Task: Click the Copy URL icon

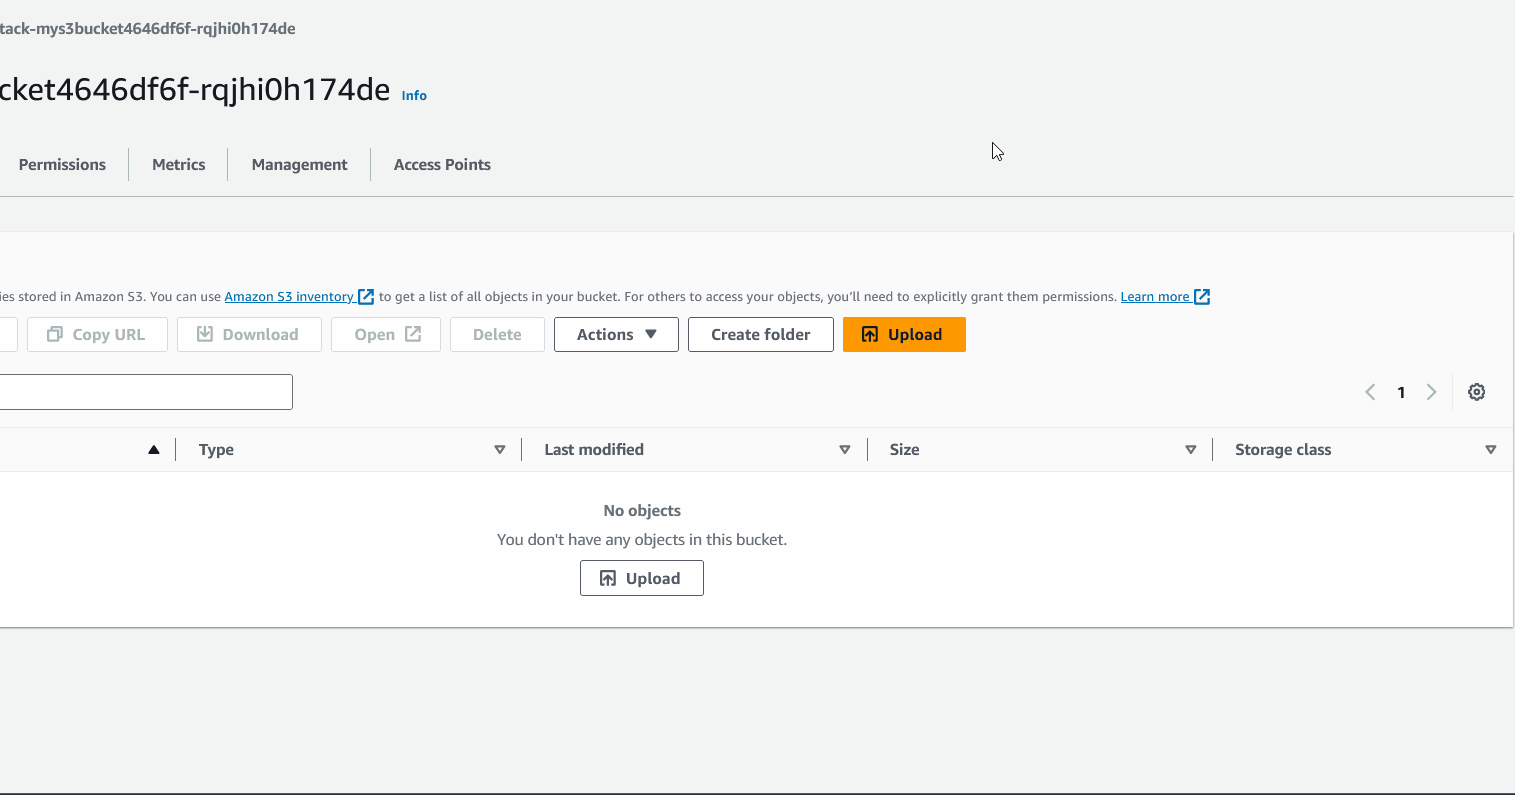Action: click(55, 334)
